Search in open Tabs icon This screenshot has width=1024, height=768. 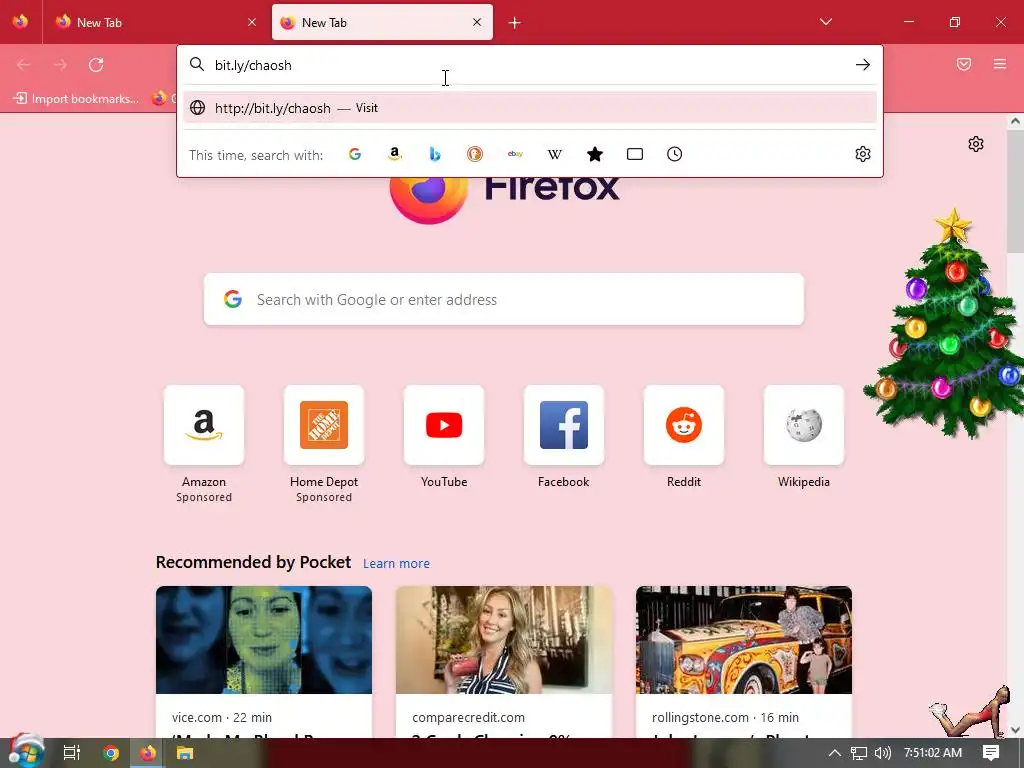pos(635,154)
